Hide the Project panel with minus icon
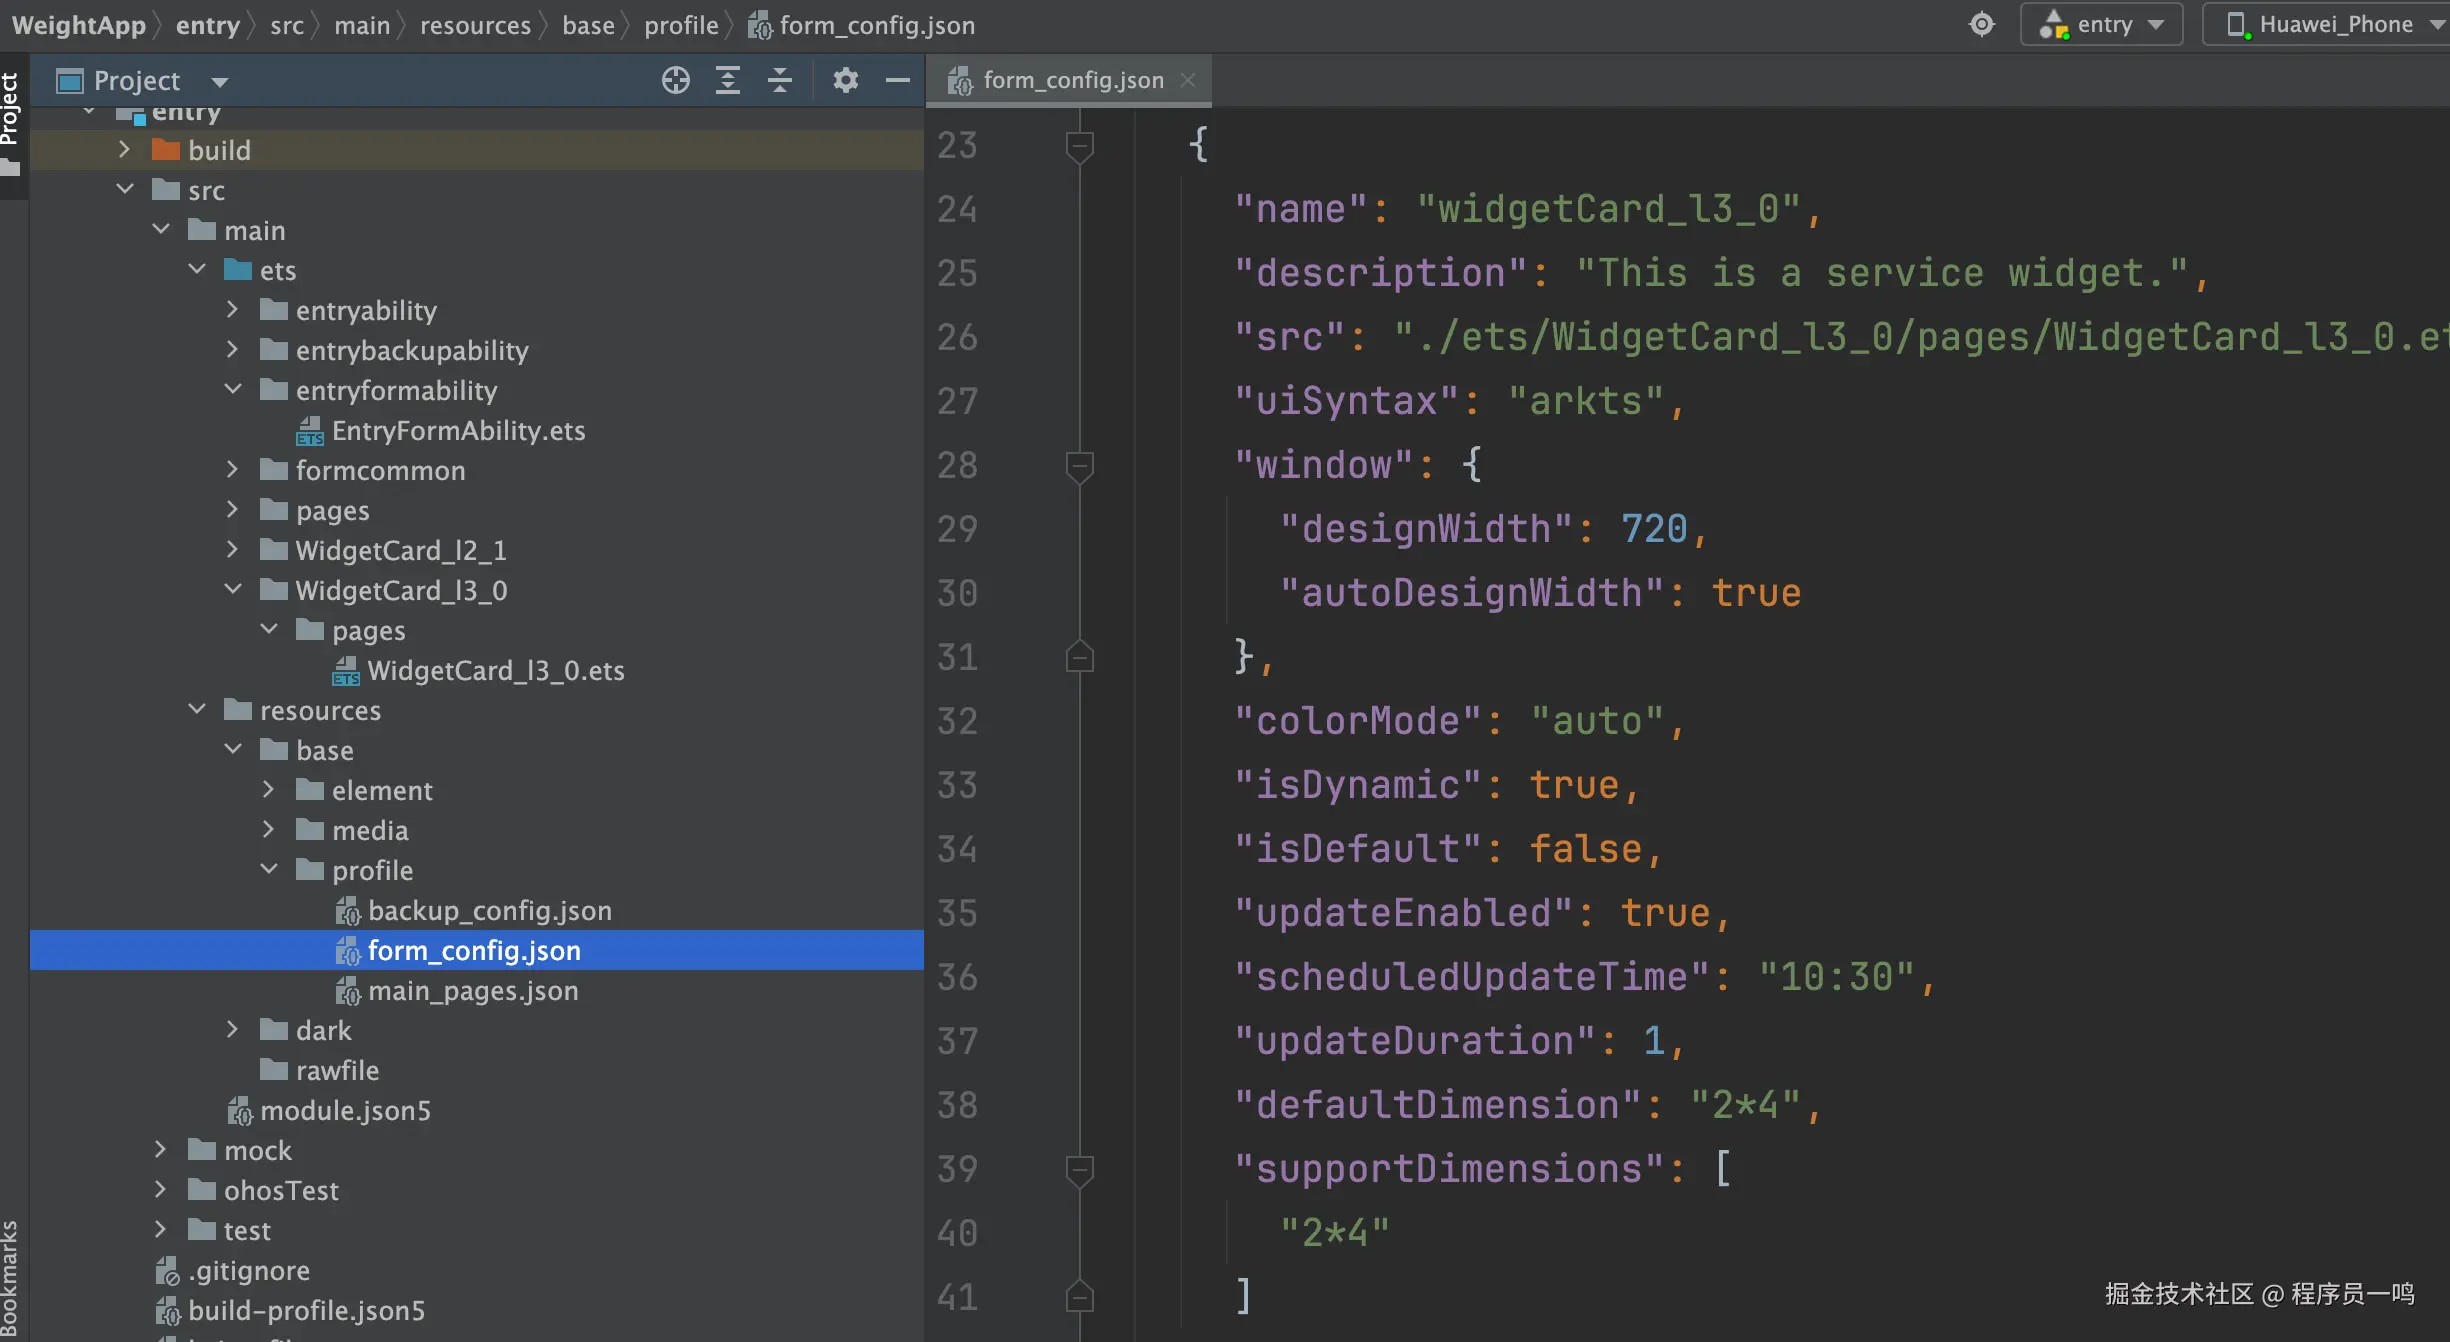 pyautogui.click(x=897, y=80)
